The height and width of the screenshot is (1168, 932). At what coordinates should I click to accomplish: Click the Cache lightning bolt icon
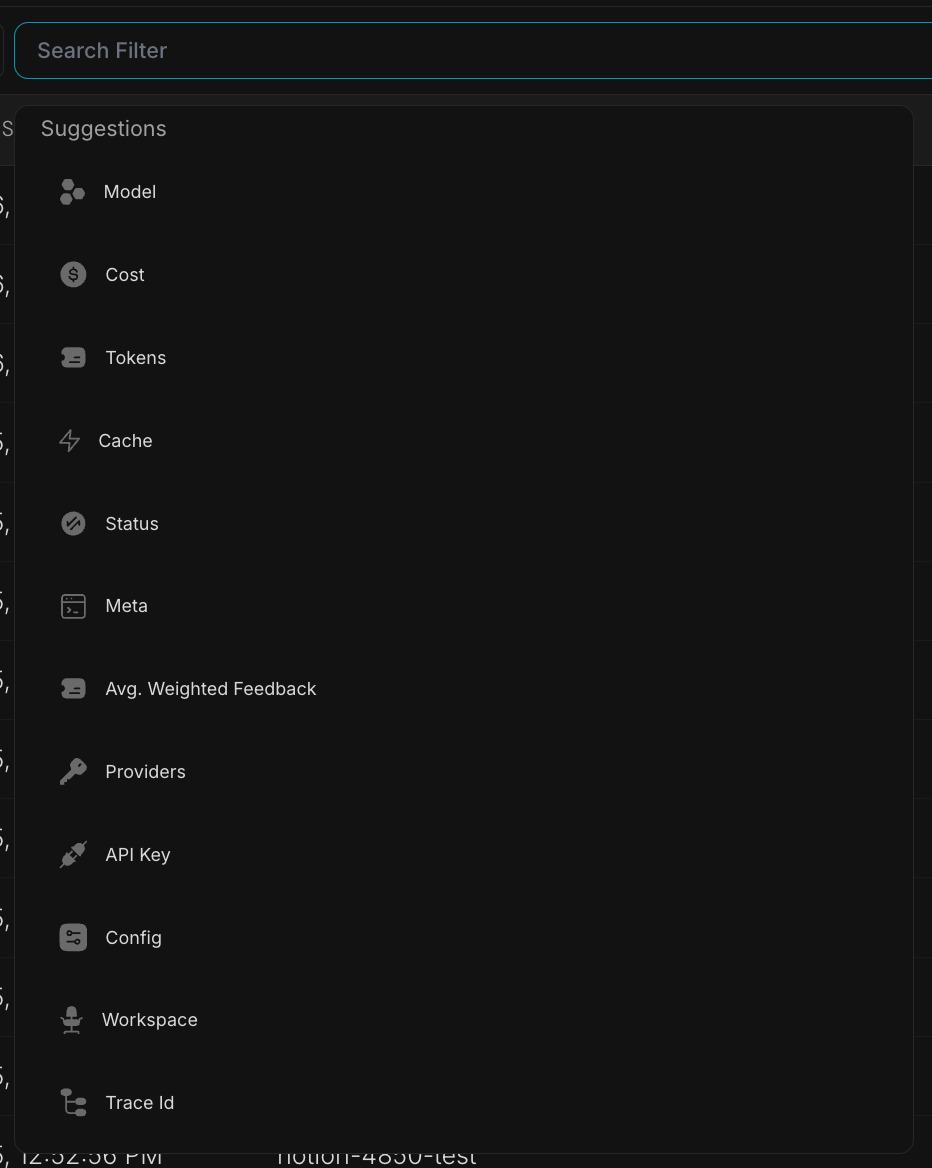[69, 441]
